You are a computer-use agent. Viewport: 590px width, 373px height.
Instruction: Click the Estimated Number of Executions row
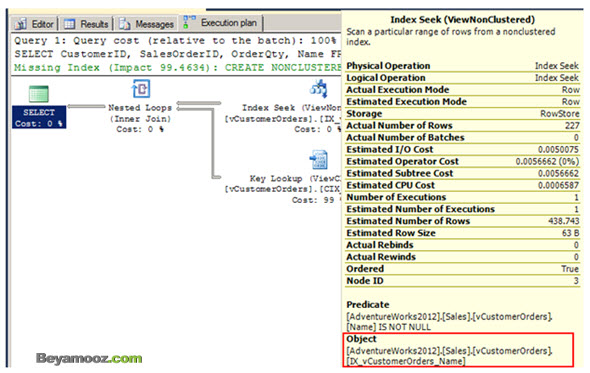point(462,209)
